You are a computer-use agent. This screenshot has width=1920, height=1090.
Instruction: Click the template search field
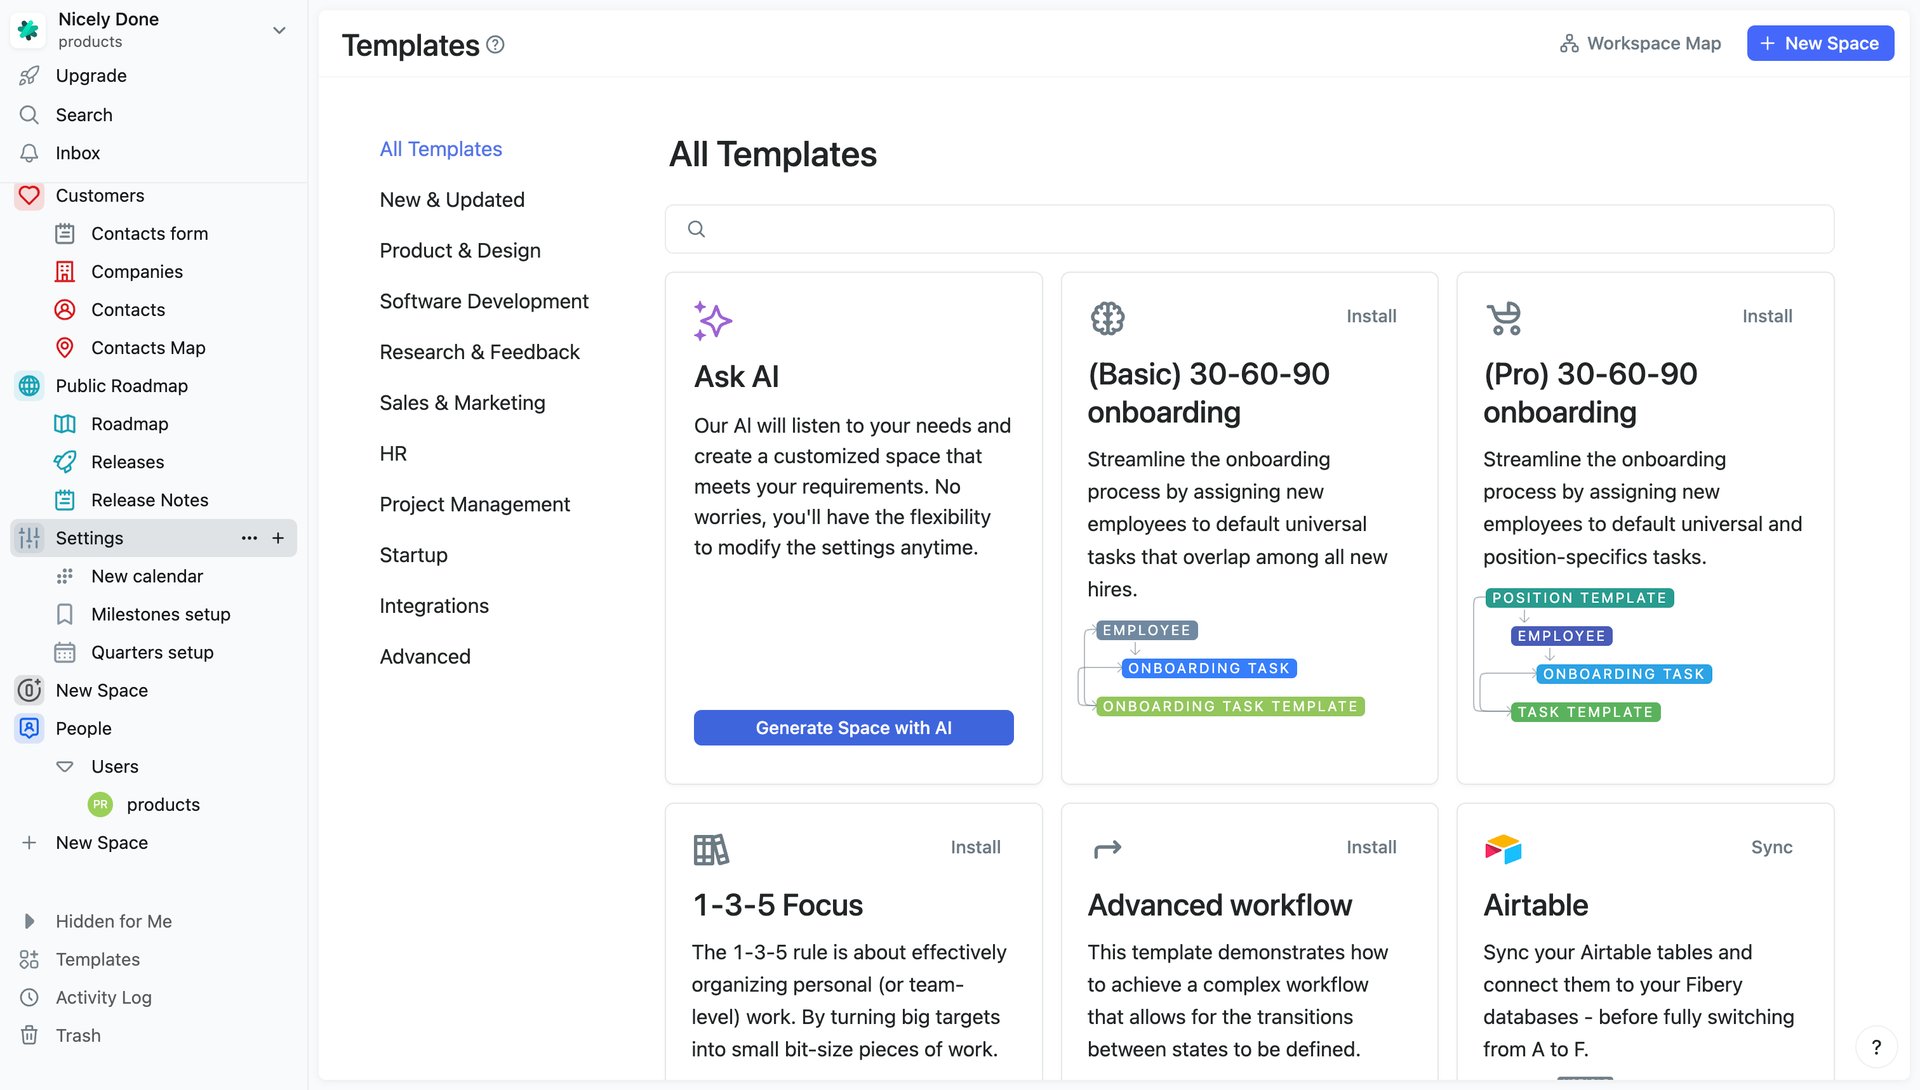coord(1250,229)
